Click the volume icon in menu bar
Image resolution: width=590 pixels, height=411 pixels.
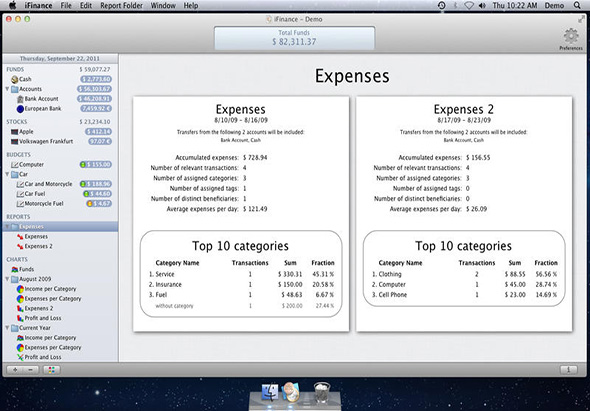tap(482, 6)
